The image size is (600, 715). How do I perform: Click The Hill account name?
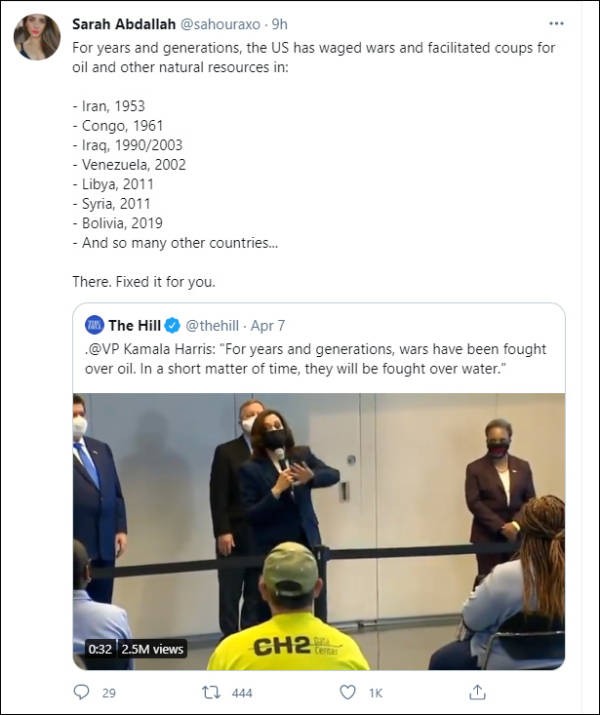[135, 325]
